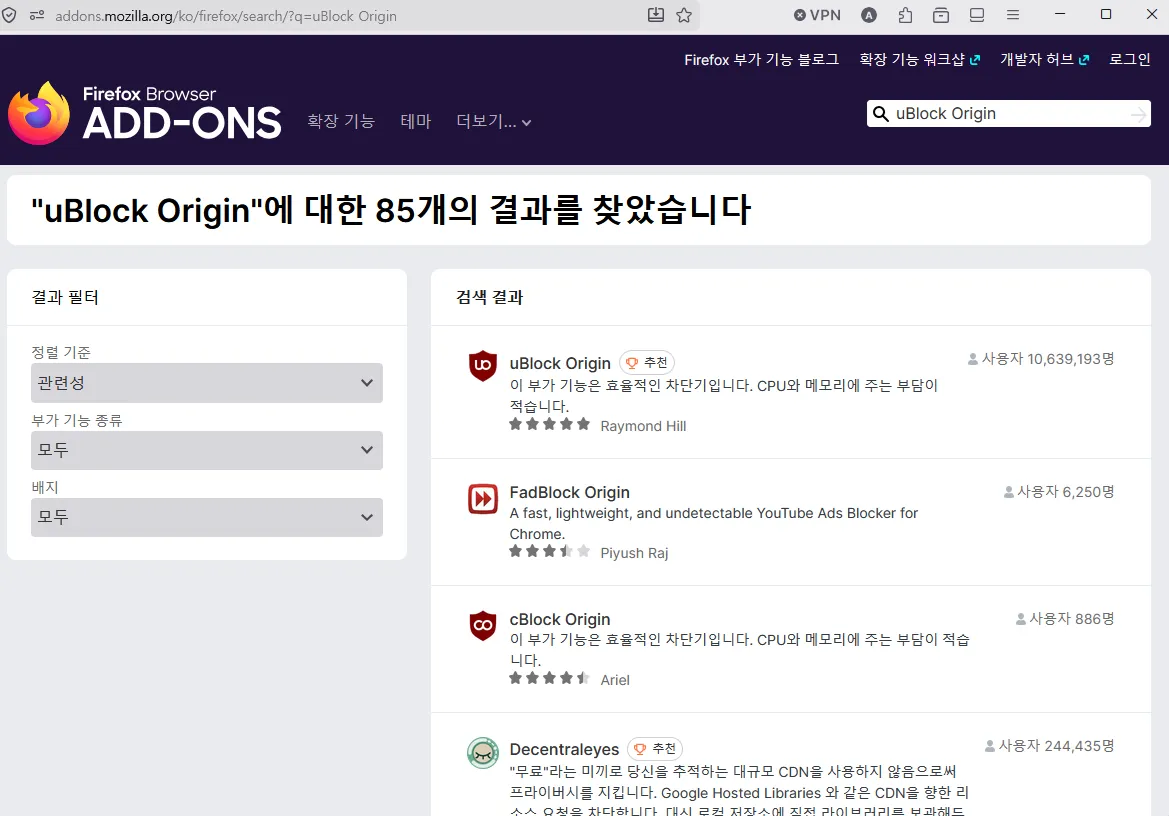Screen dimensions: 1169x816
Task: Bookmark this page with the star icon
Action: tap(684, 15)
